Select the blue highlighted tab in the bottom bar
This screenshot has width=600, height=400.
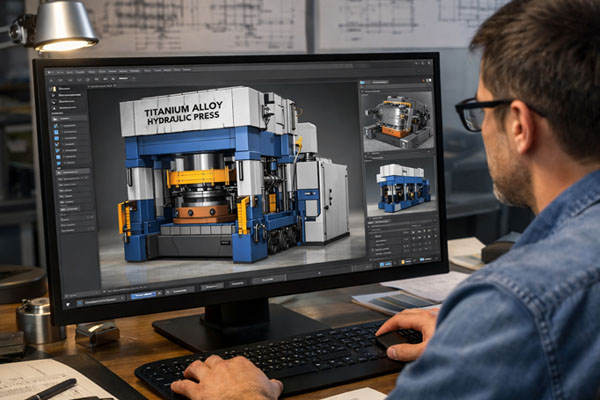click(x=143, y=294)
